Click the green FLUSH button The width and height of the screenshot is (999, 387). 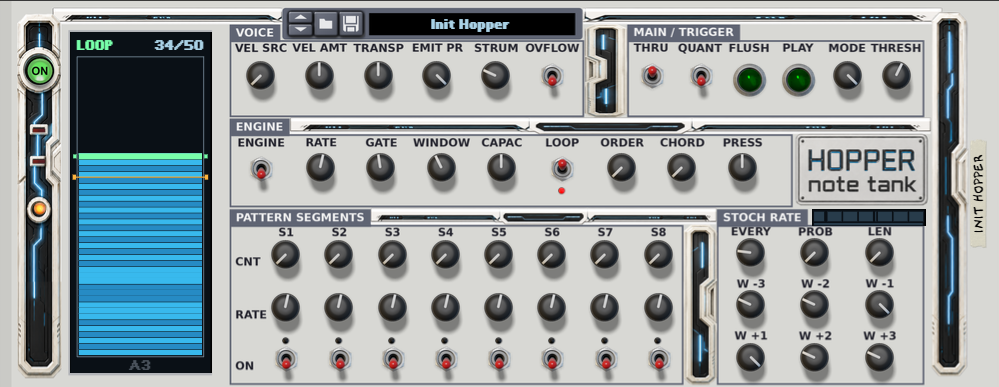point(749,80)
